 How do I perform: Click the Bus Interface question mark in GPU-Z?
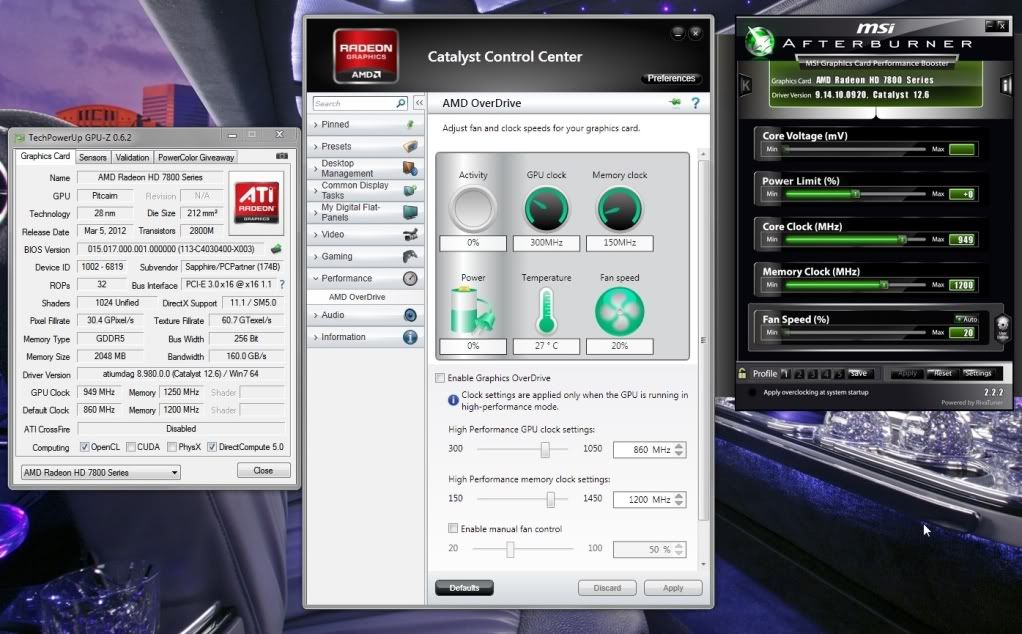282,285
